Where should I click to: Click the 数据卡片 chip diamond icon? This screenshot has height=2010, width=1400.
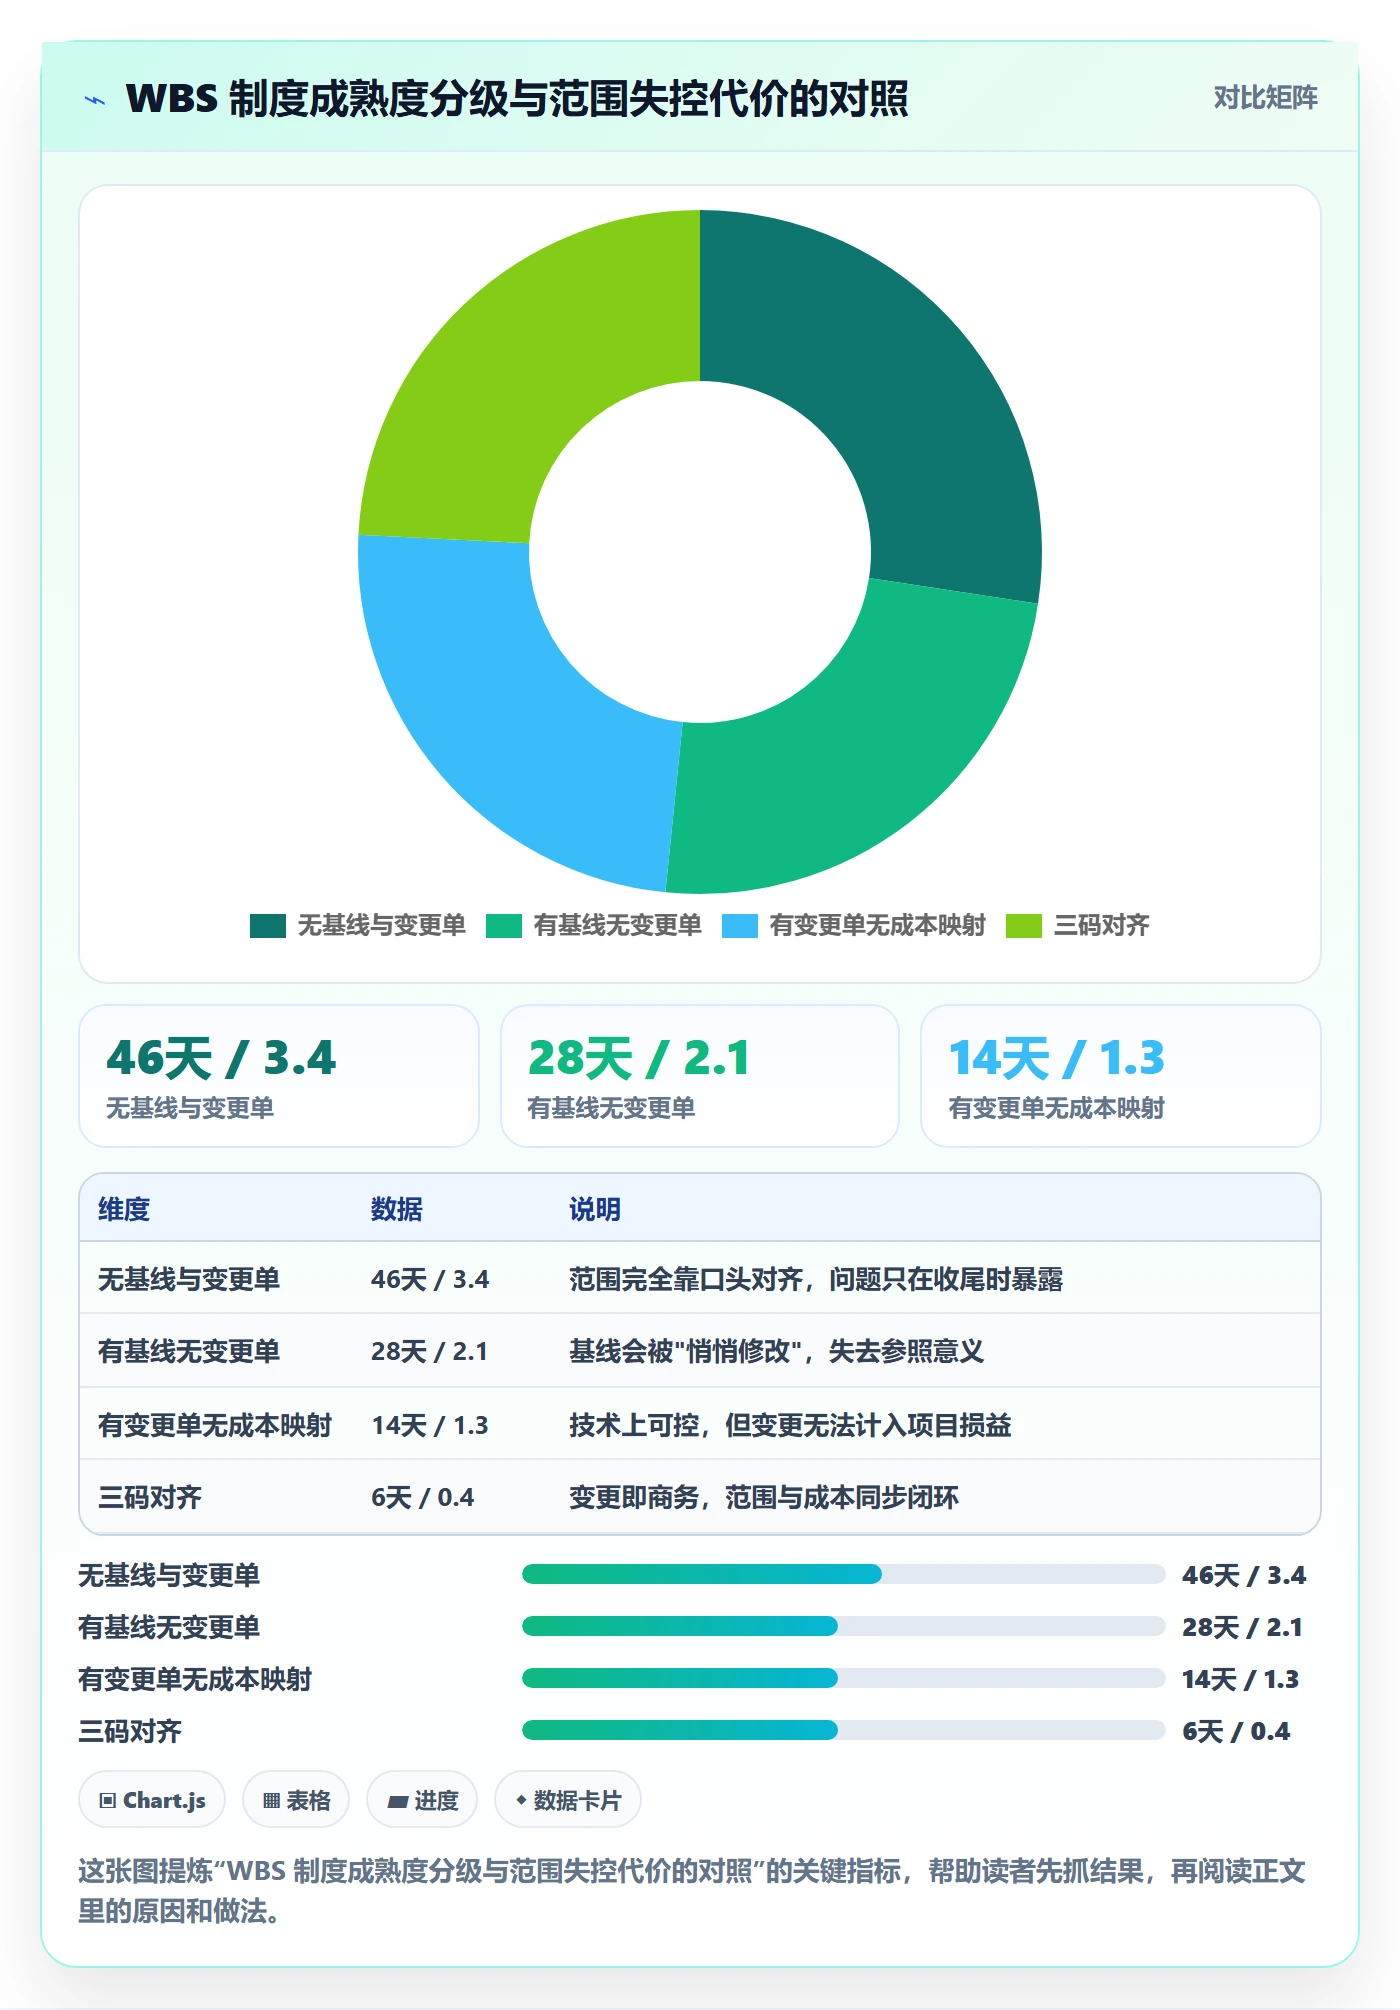(x=521, y=1800)
